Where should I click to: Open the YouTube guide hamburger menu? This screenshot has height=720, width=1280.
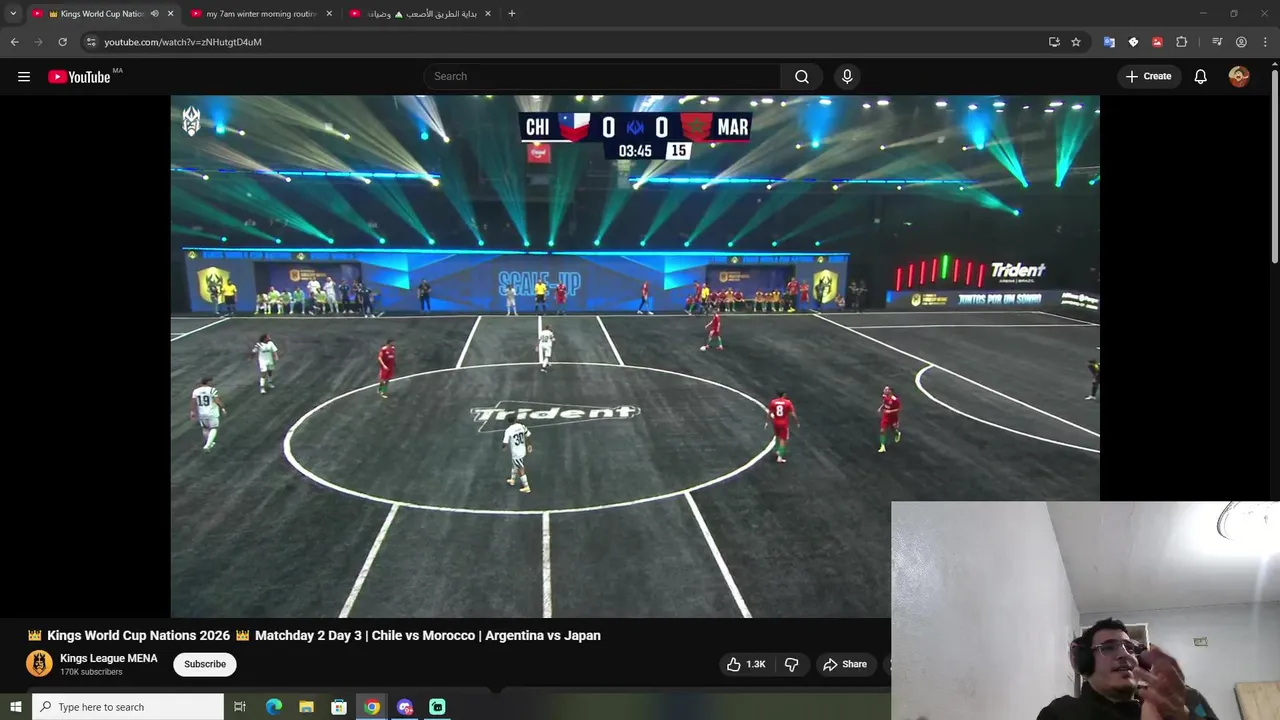[x=24, y=76]
